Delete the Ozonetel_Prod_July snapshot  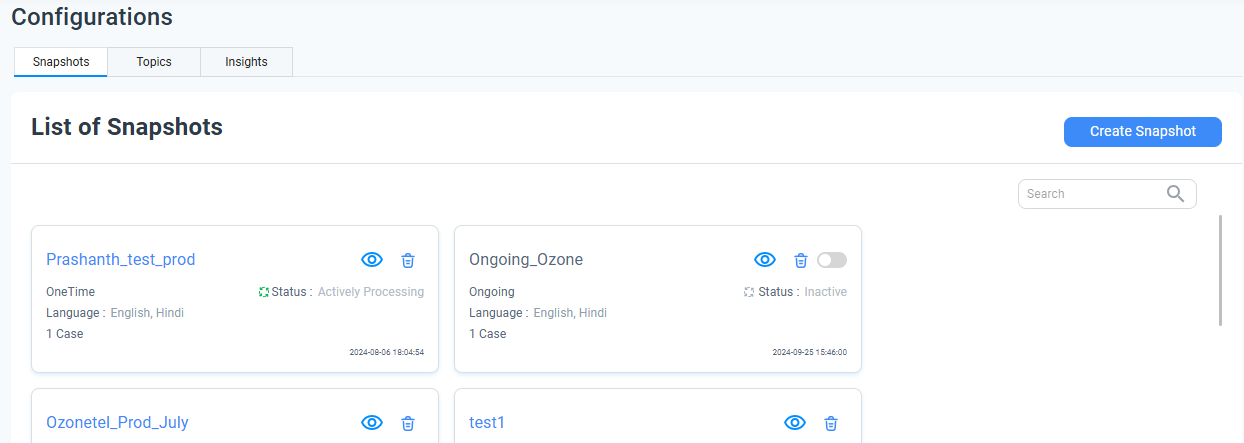click(408, 423)
